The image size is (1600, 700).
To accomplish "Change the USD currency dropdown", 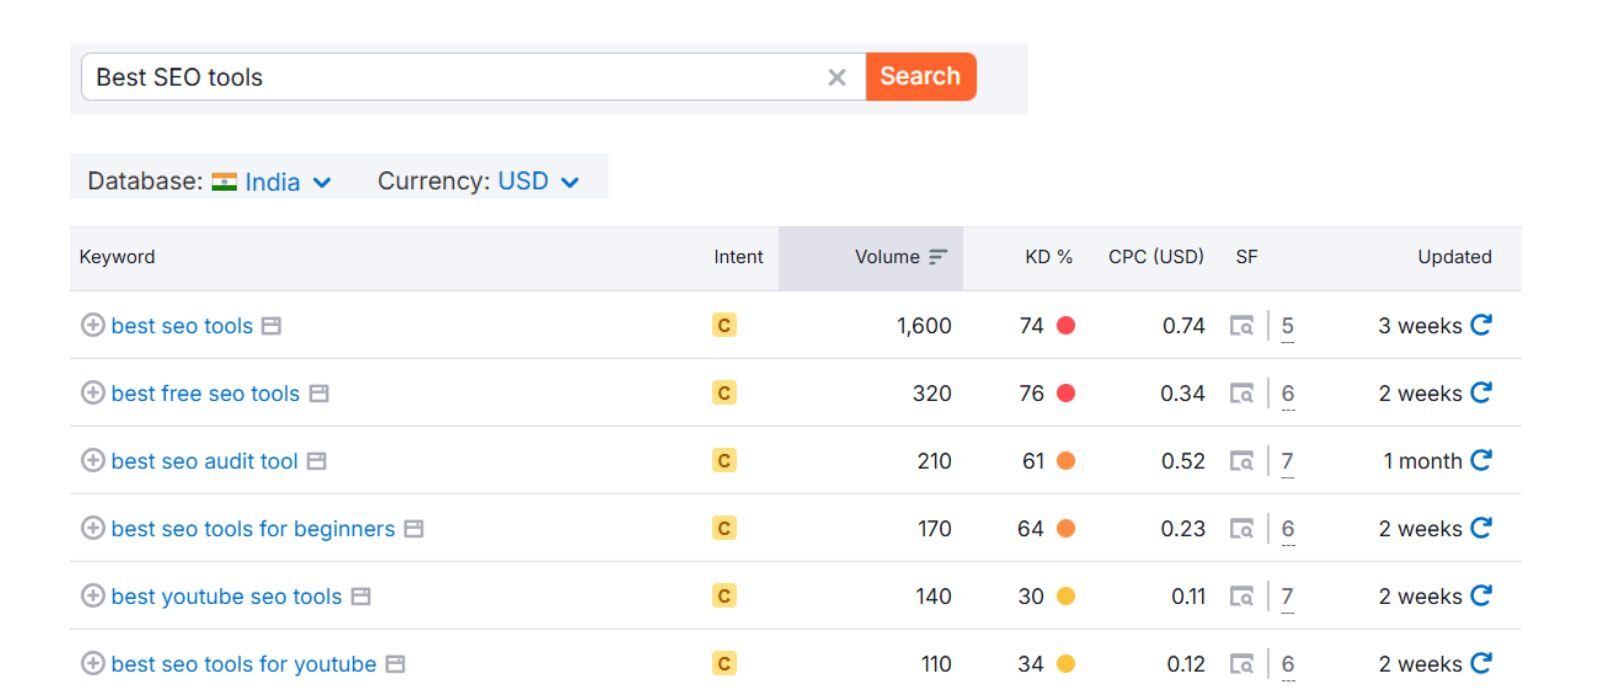I will tap(538, 182).
